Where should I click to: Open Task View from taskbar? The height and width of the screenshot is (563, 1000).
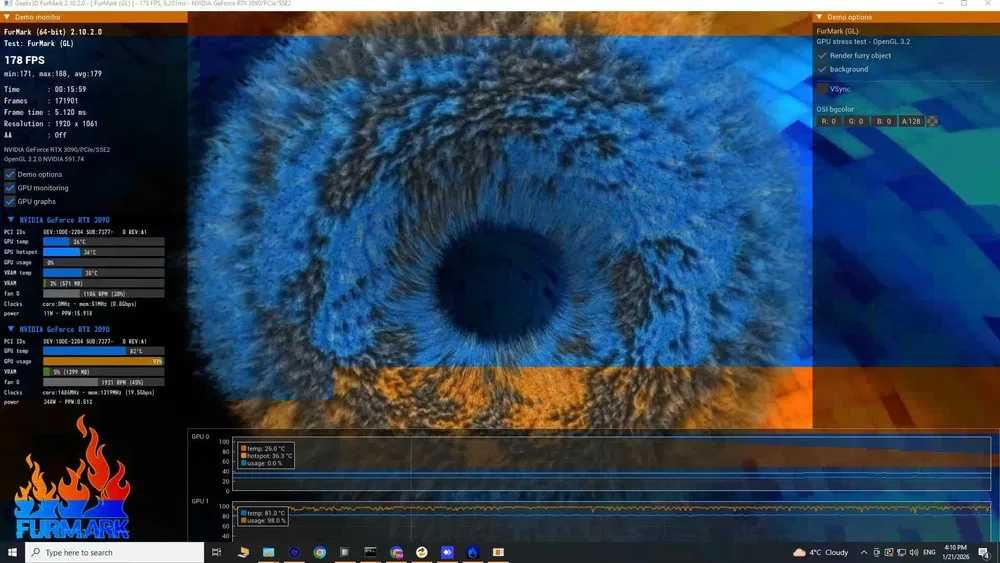(216, 552)
